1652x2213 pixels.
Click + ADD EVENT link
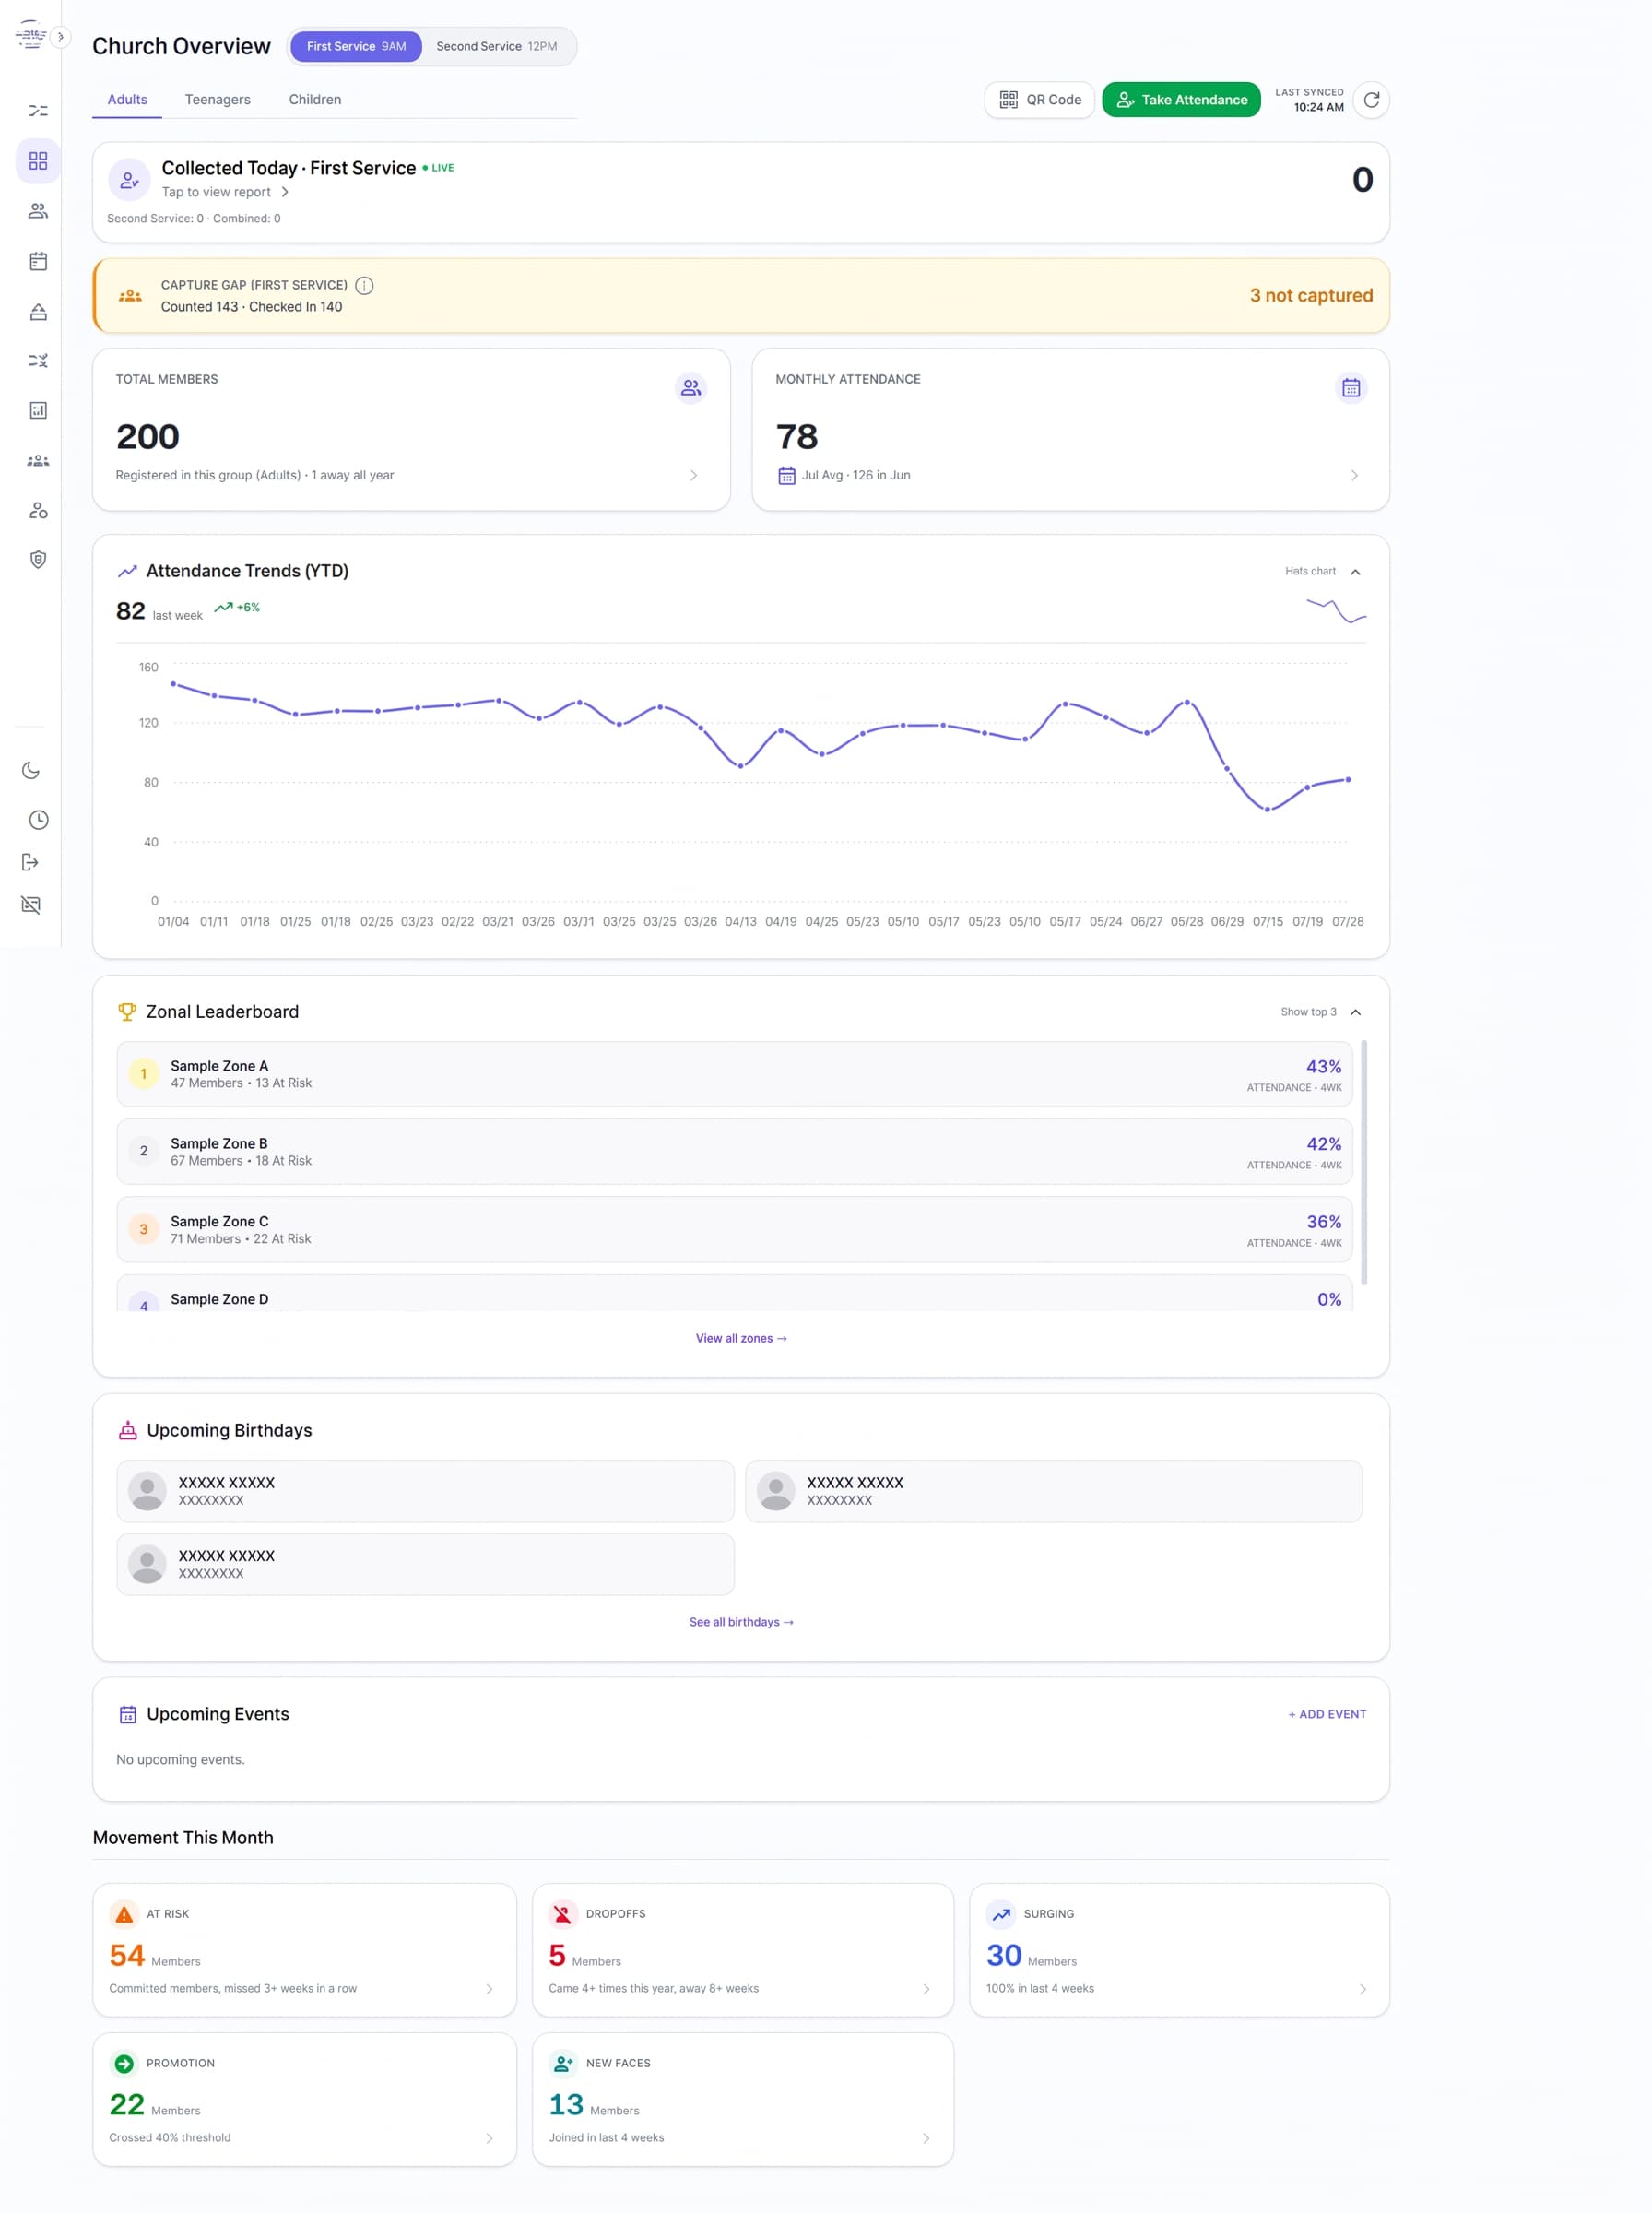tap(1326, 1714)
